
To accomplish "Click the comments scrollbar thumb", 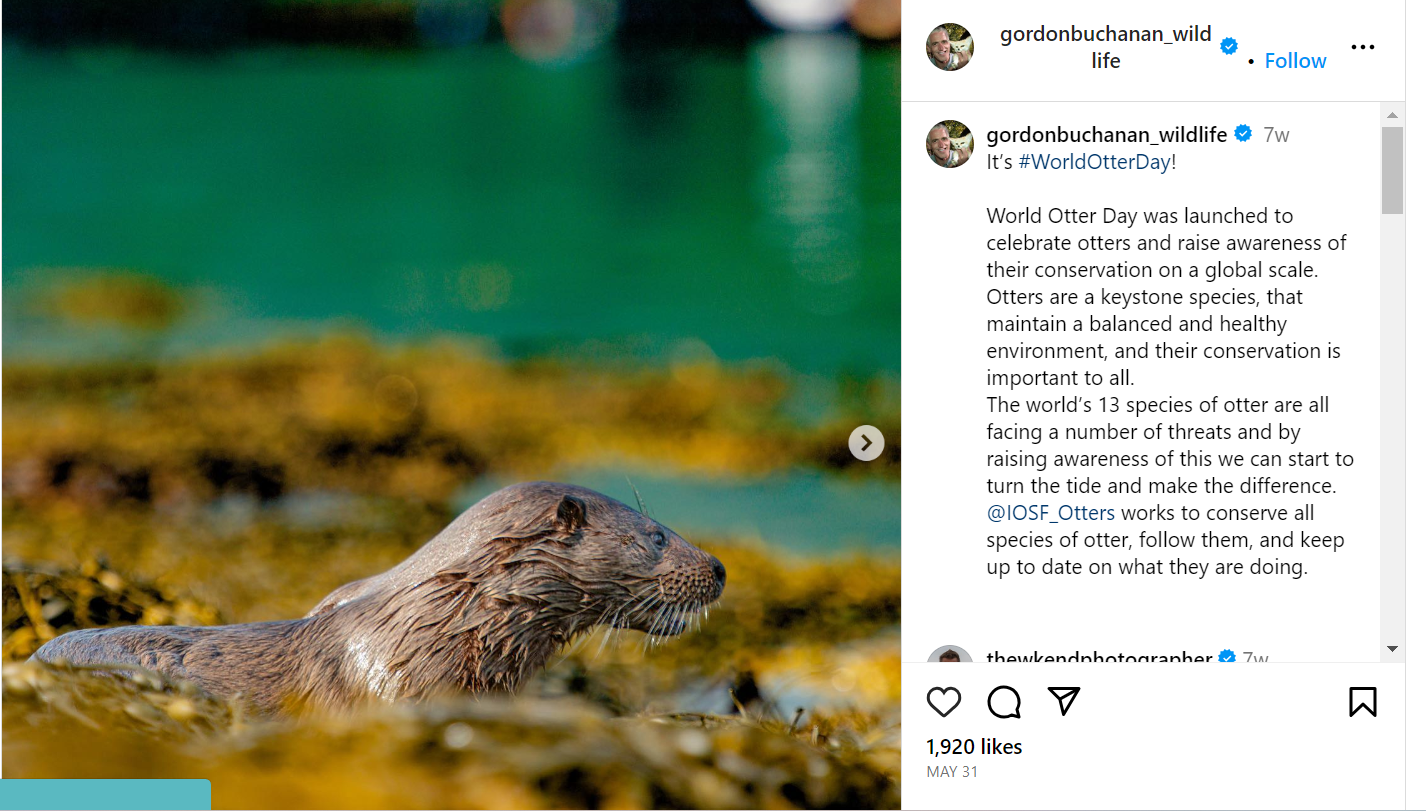I will [x=1392, y=170].
